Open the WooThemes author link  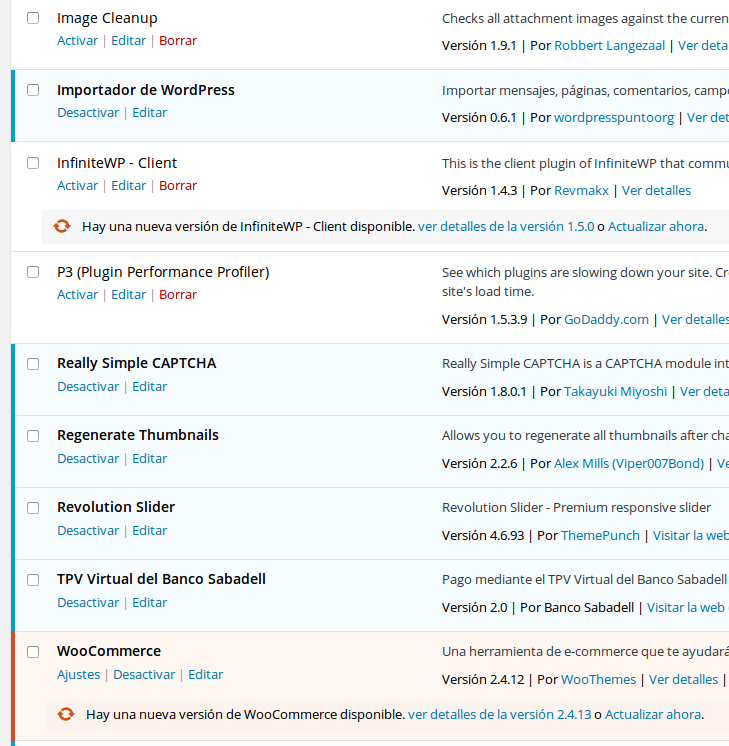coord(599,679)
